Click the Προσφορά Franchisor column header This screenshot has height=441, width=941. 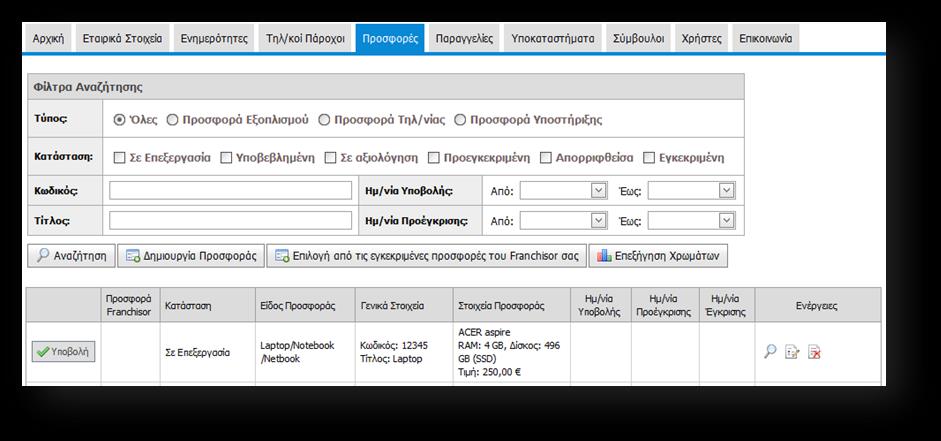point(130,305)
